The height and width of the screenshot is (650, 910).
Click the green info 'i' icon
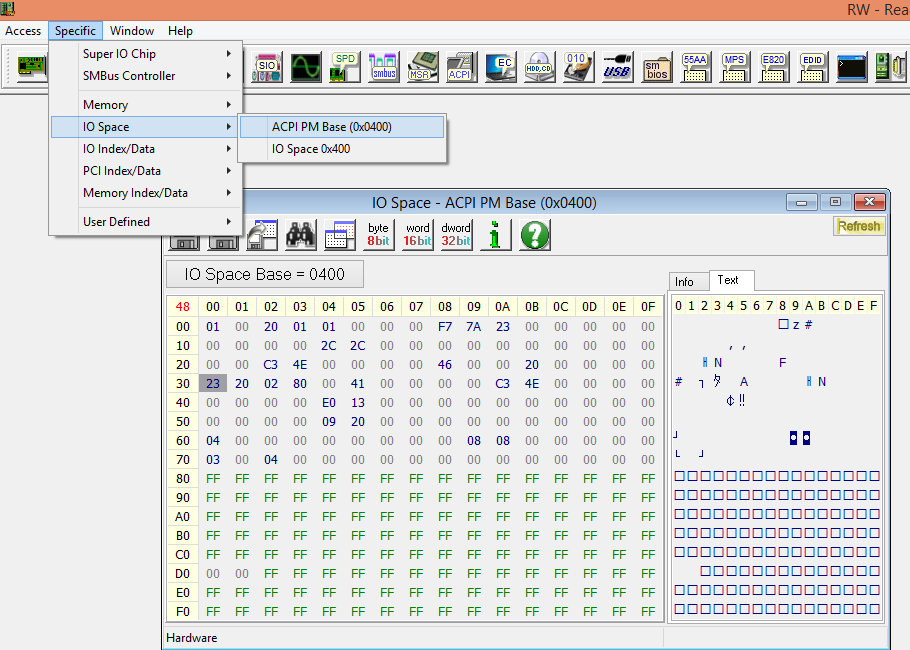(495, 235)
